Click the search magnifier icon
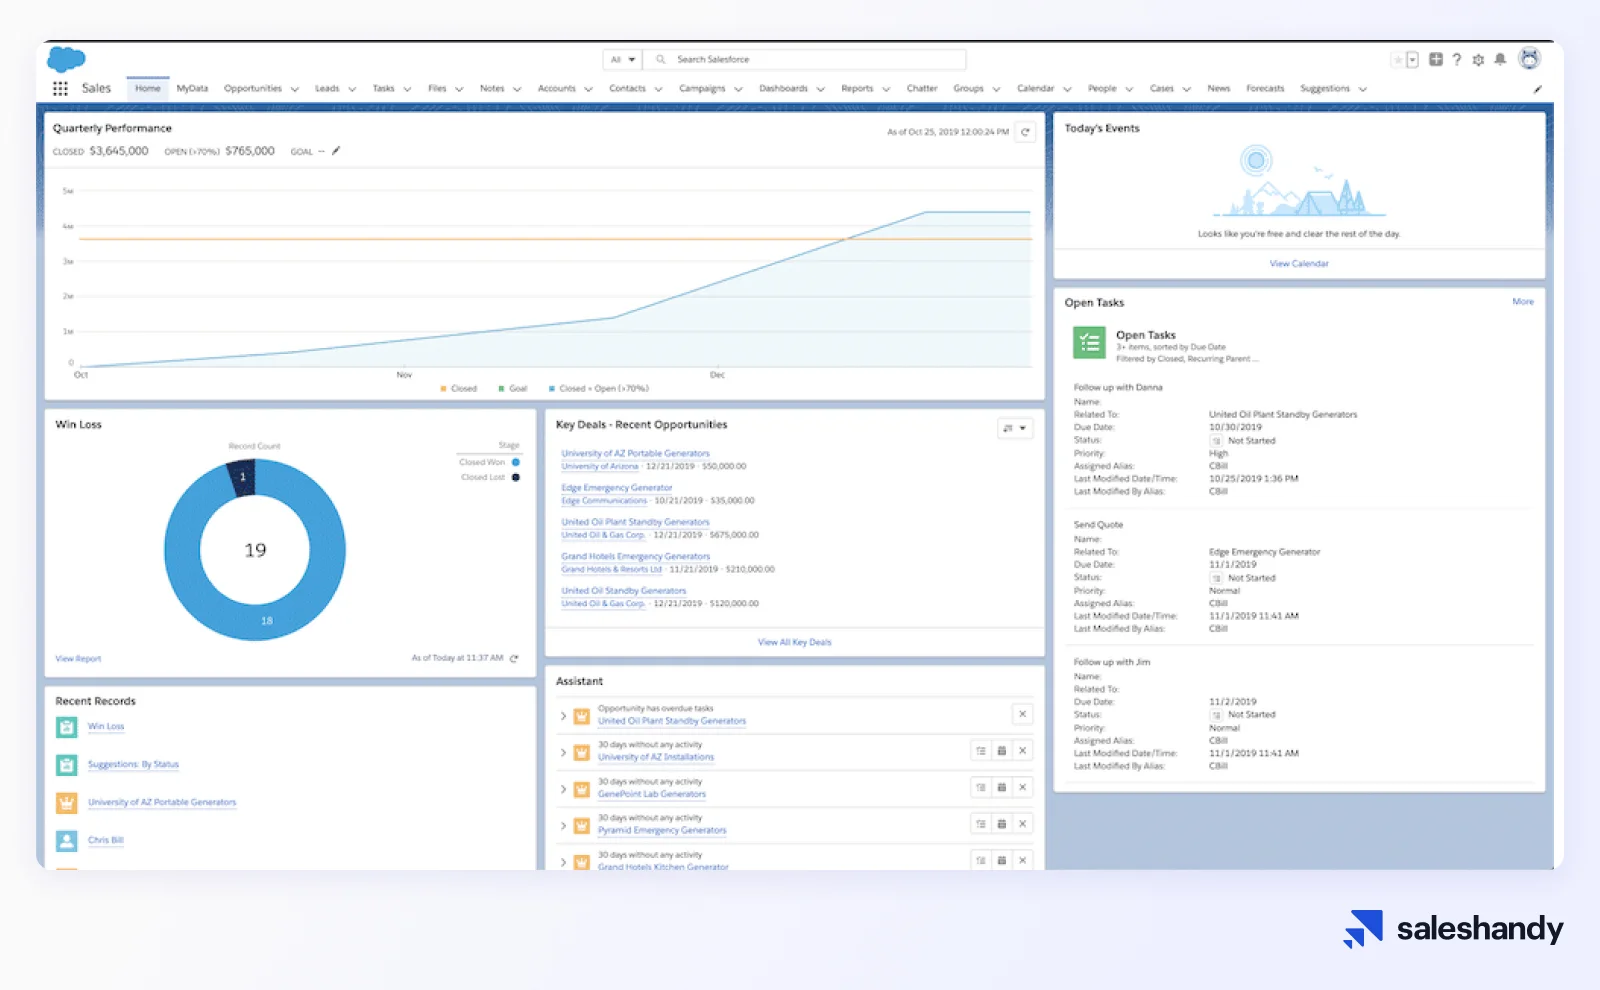1600x990 pixels. (660, 60)
